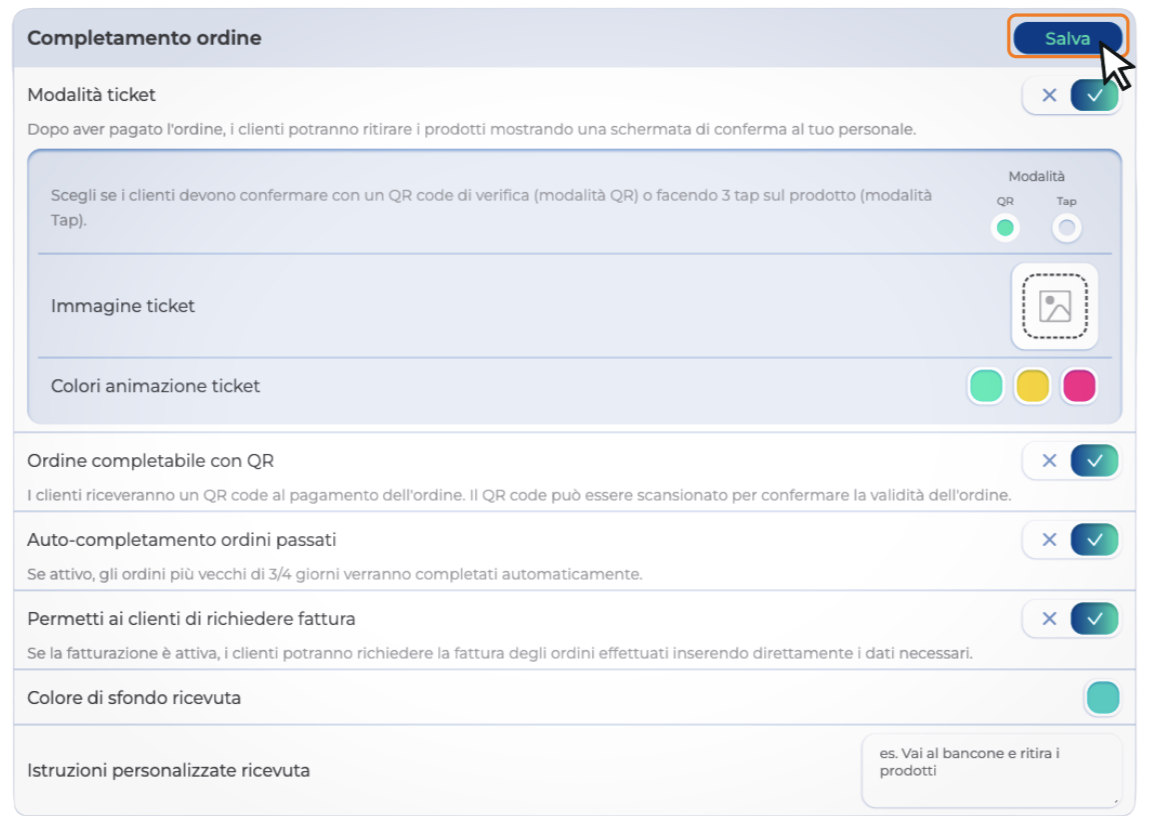Click the Immagine ticket row label

click(x=123, y=306)
